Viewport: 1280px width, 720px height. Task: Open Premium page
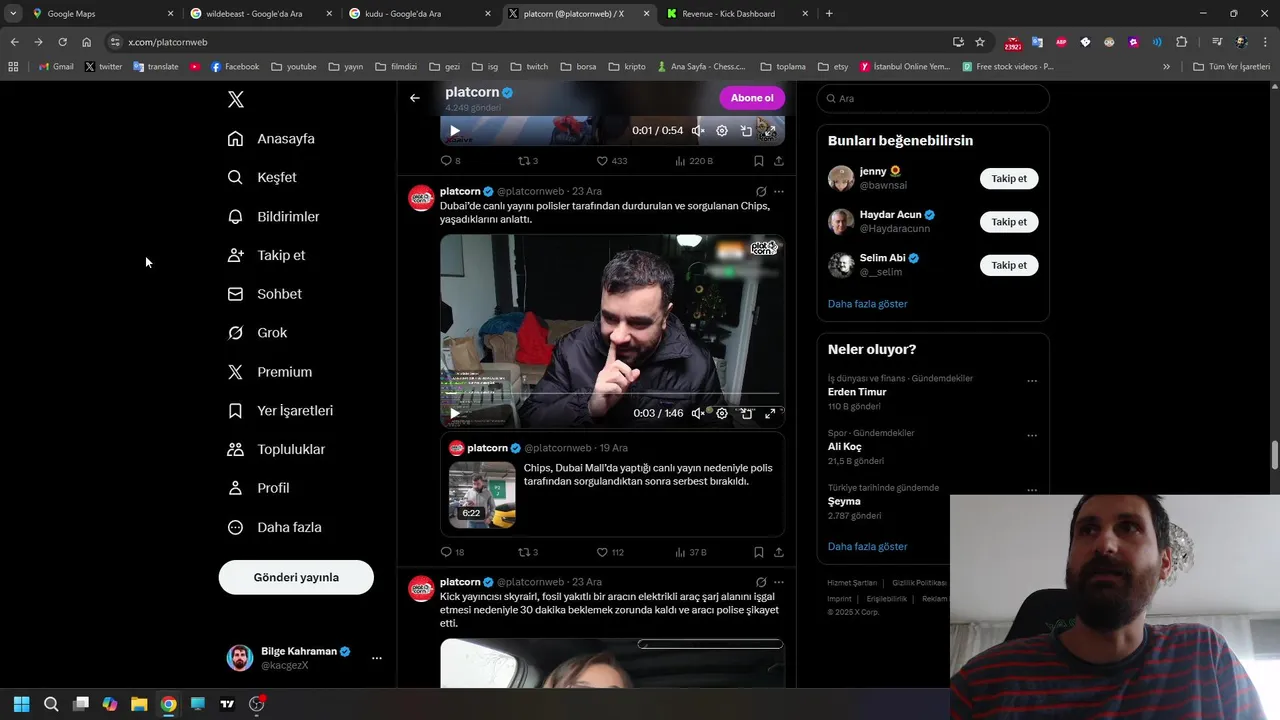pos(270,372)
